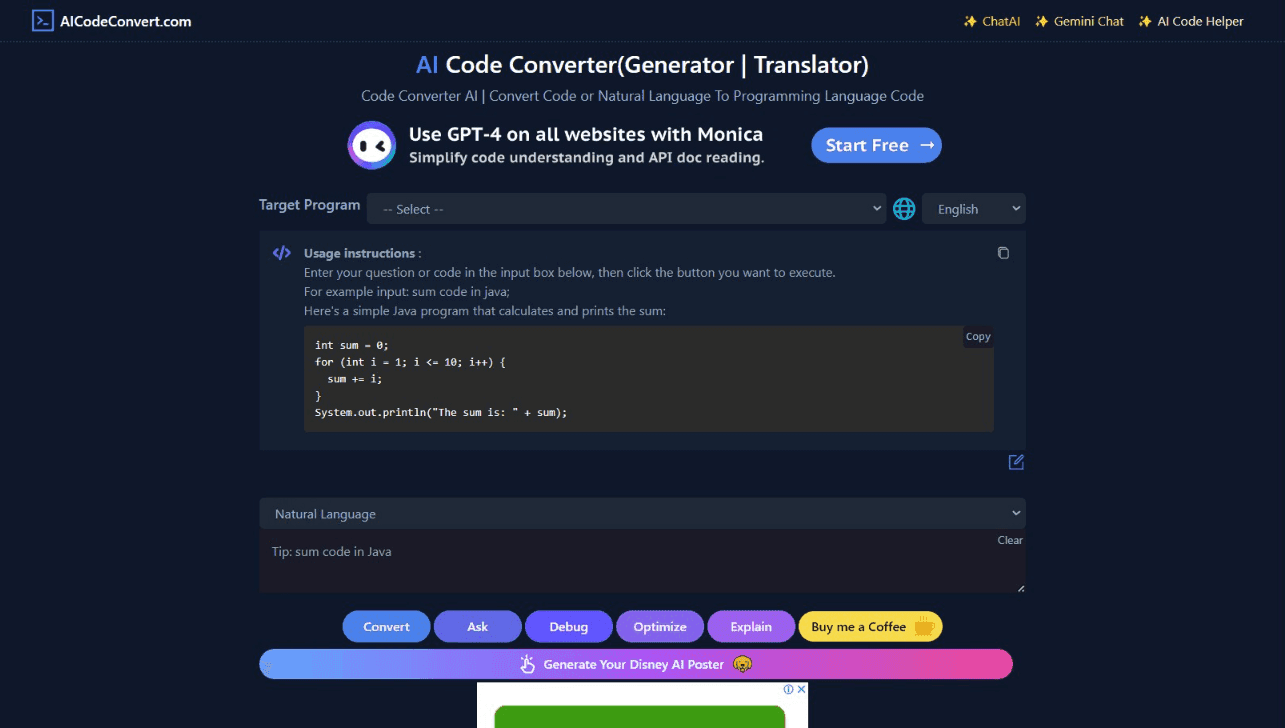Screen dimensions: 1285x728
Task: Click the Start Free button
Action: [x=876, y=145]
